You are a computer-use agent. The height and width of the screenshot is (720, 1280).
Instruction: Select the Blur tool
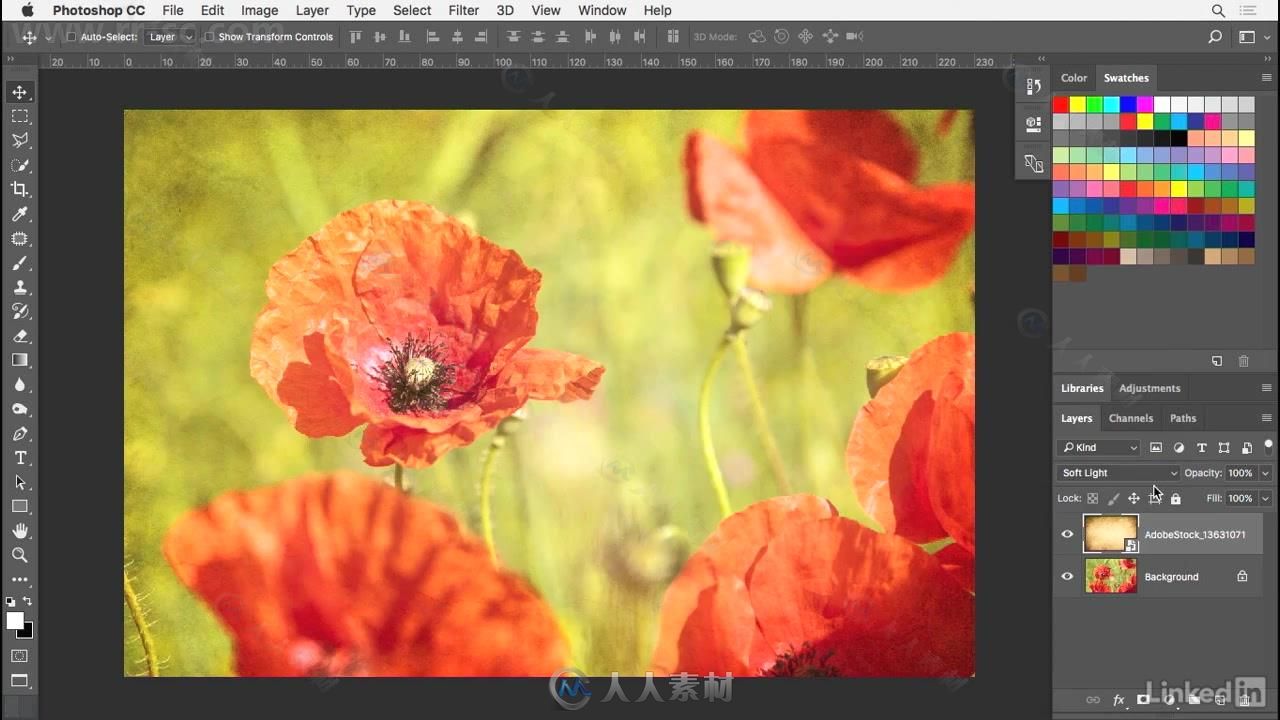20,384
